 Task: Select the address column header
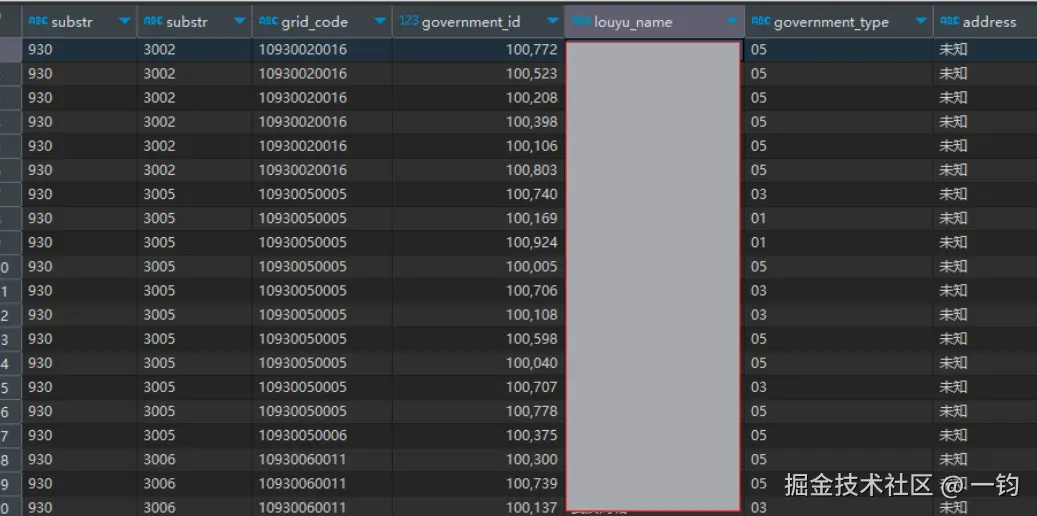coord(985,21)
